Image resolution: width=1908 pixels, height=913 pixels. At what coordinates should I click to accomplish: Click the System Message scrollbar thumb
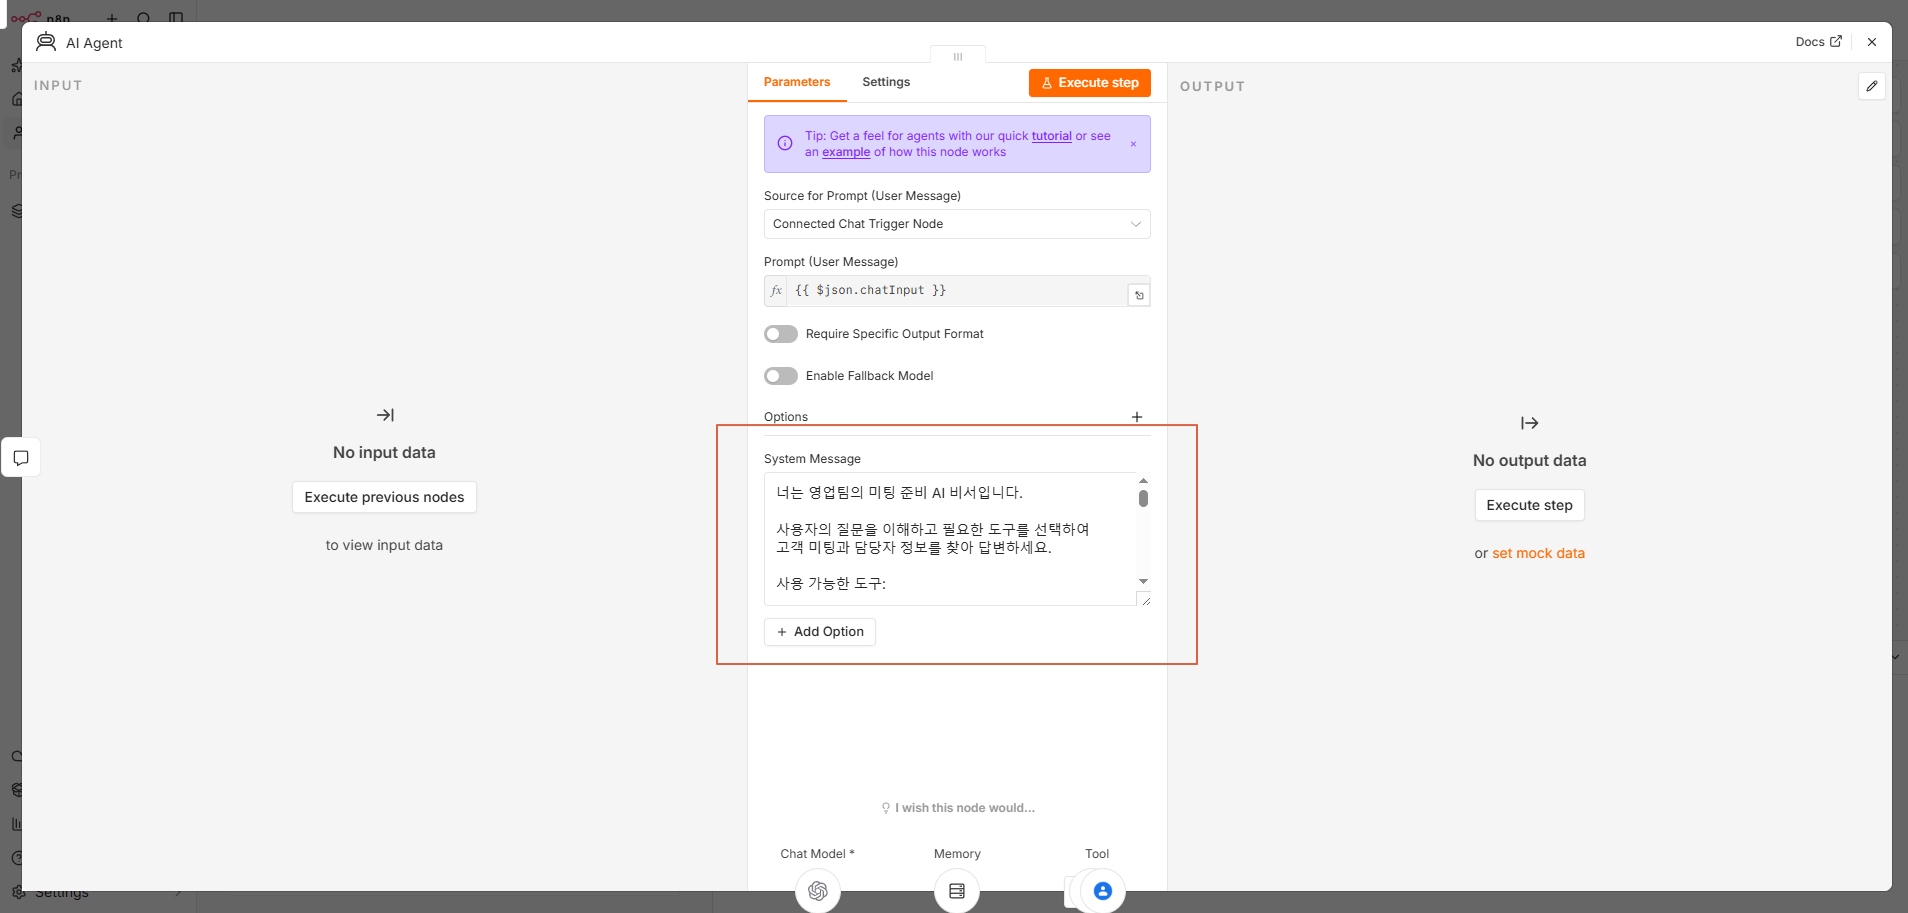(1143, 498)
